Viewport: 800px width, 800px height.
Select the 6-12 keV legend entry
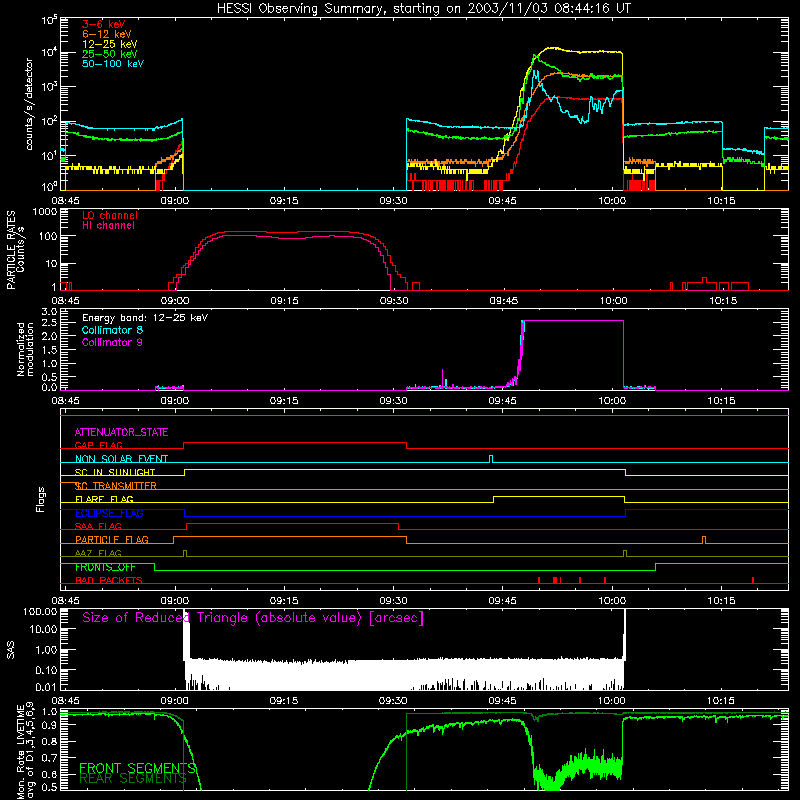107,34
